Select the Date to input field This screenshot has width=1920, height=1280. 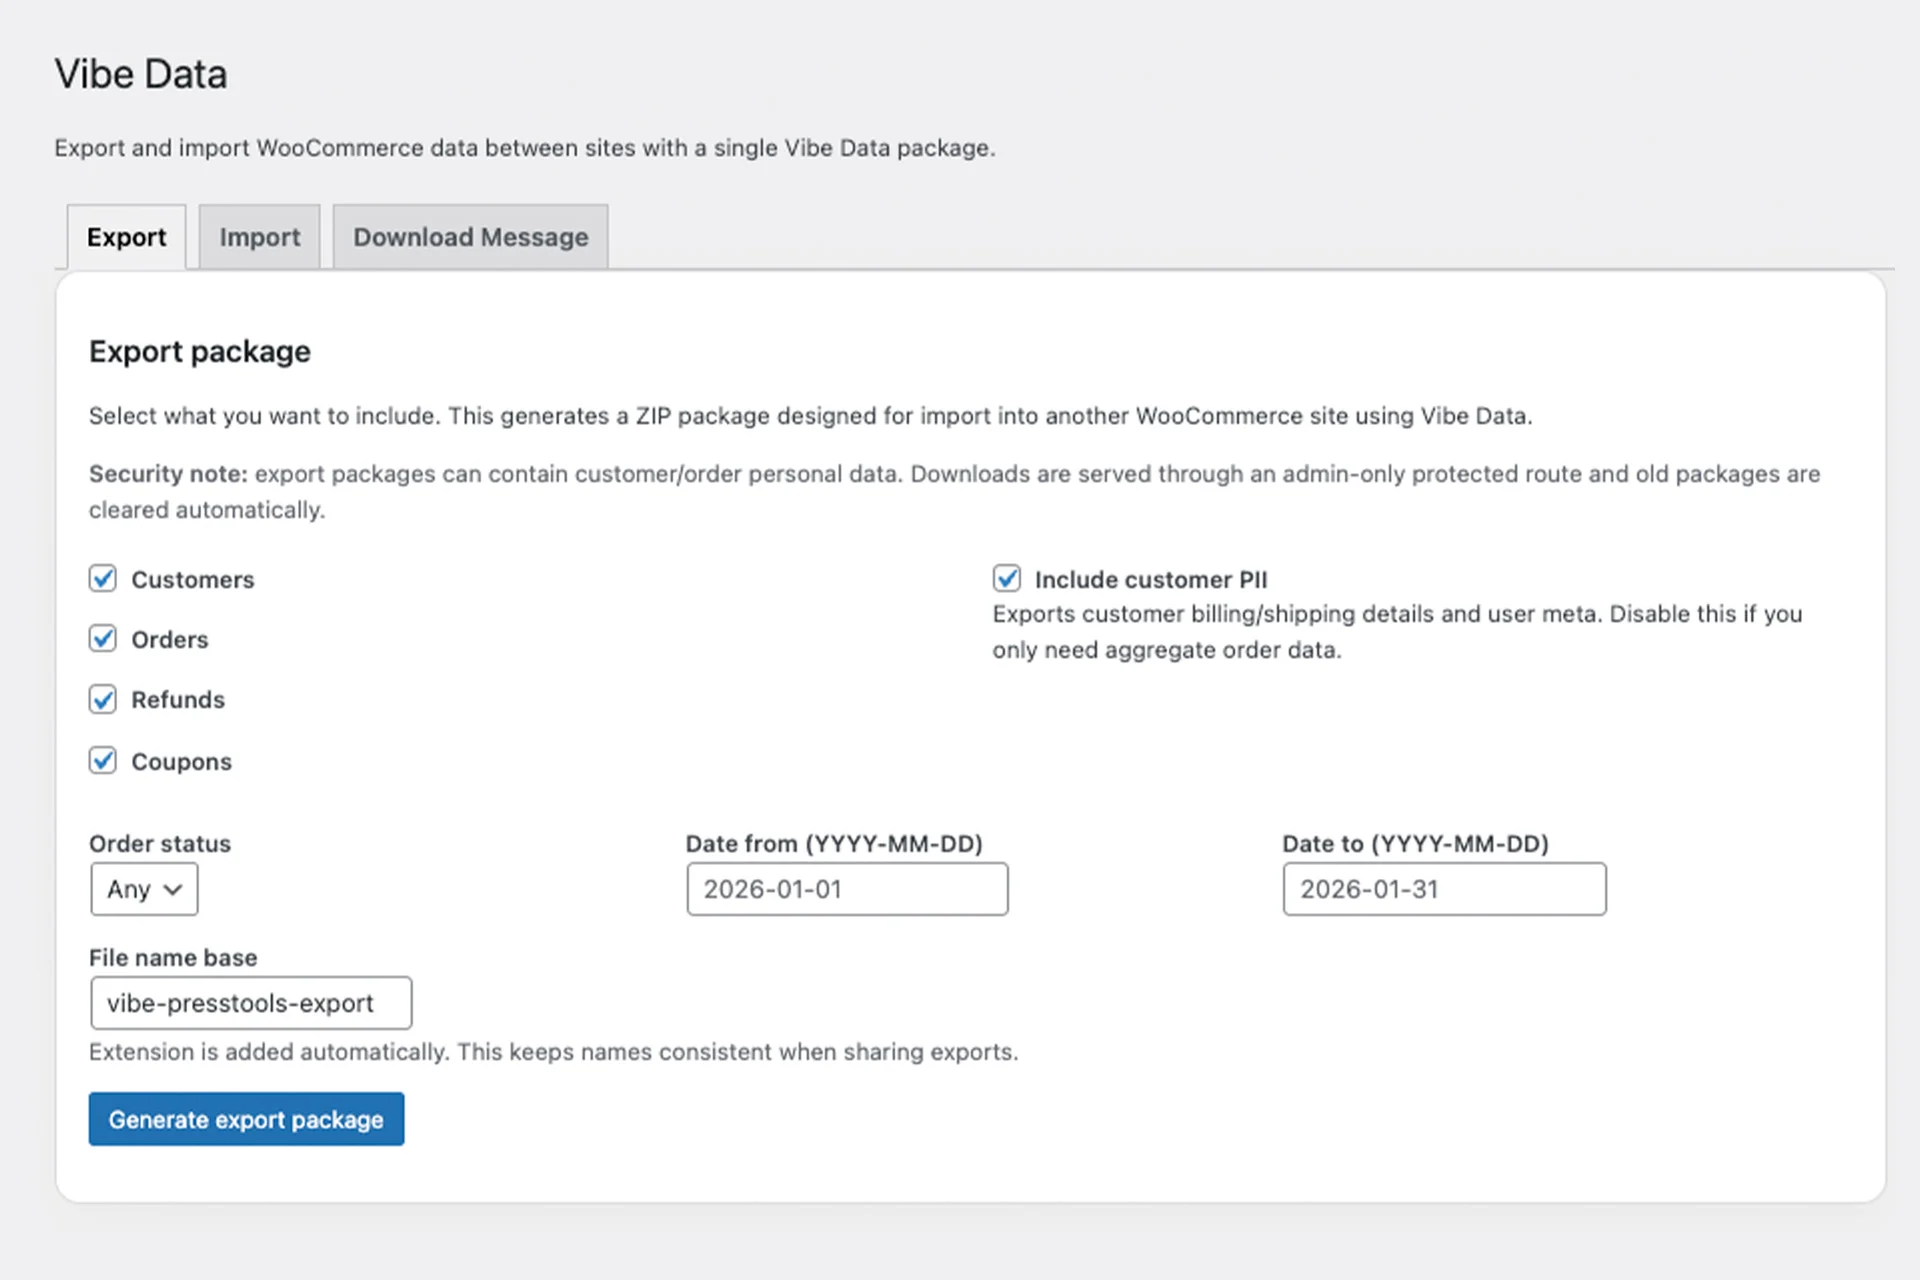coord(1445,889)
